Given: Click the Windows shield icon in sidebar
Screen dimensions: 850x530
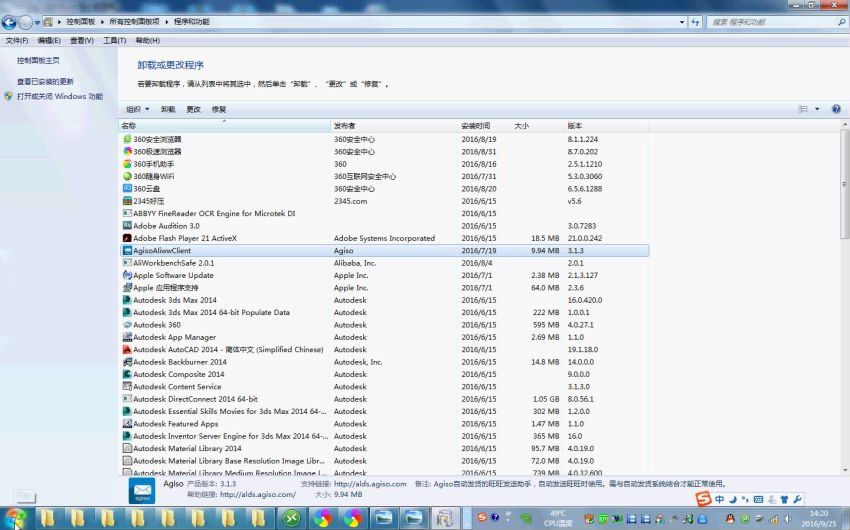Looking at the screenshot, I should point(8,96).
